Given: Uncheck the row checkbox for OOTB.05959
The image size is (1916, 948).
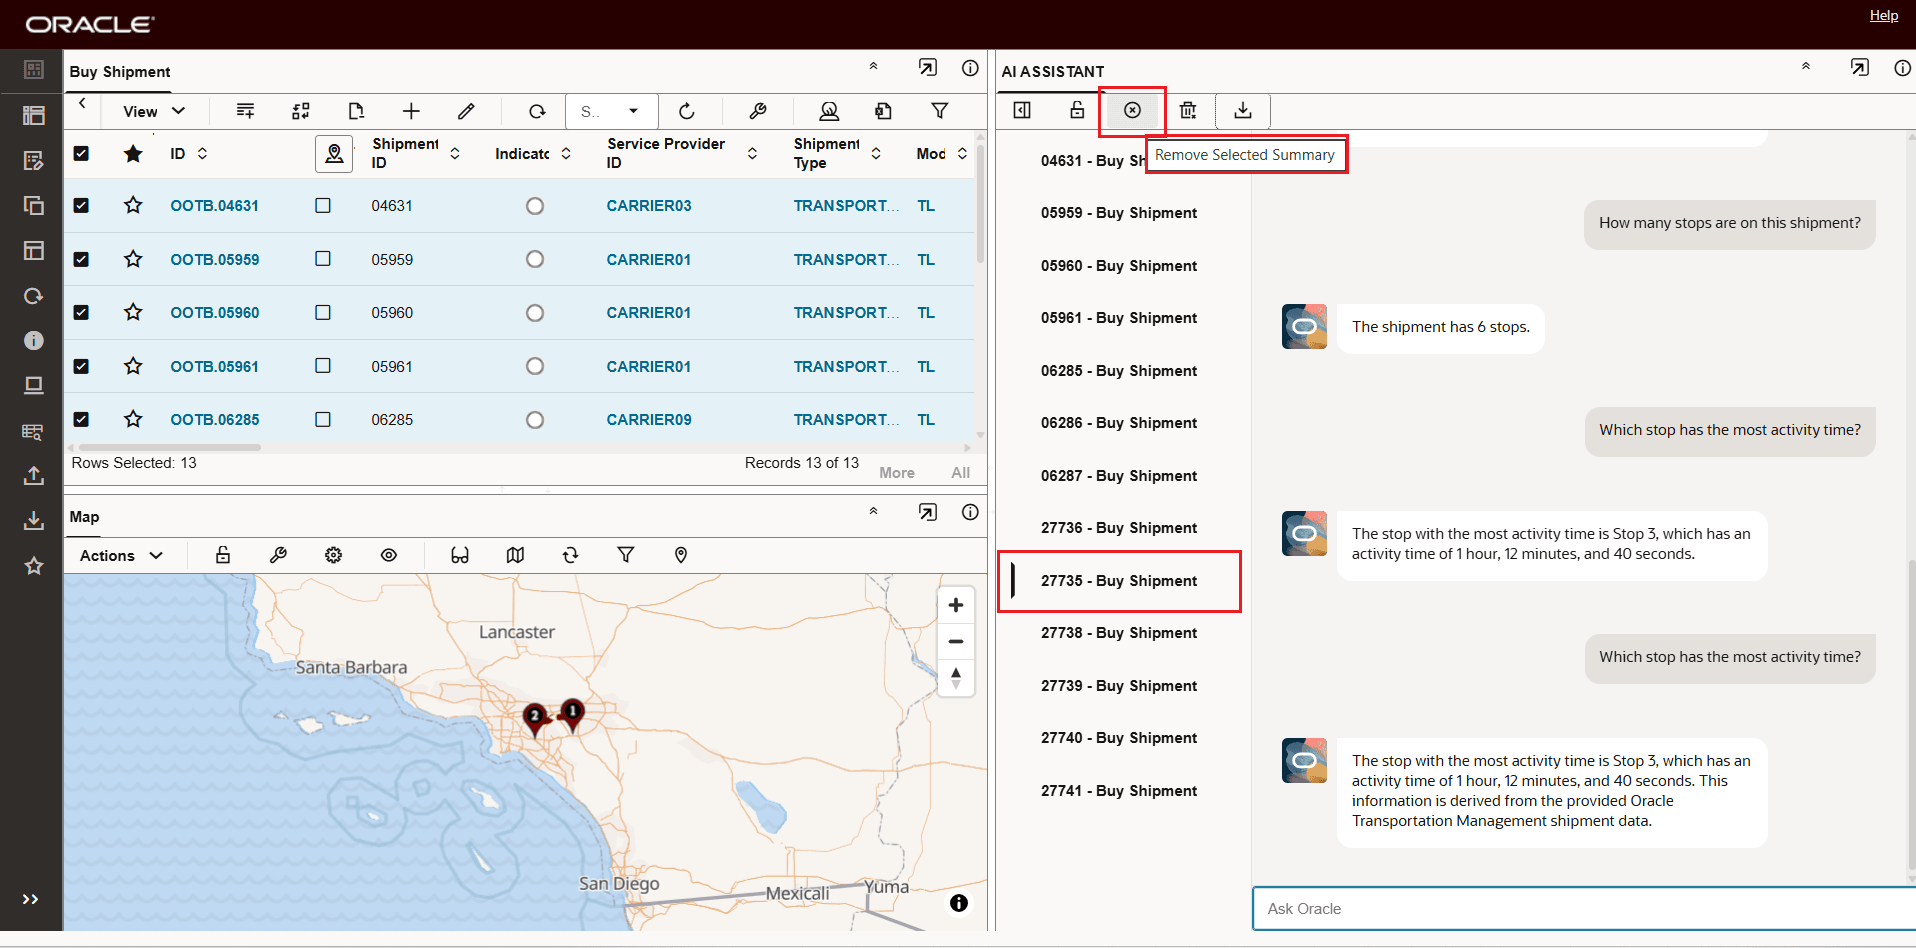Looking at the screenshot, I should pyautogui.click(x=81, y=259).
